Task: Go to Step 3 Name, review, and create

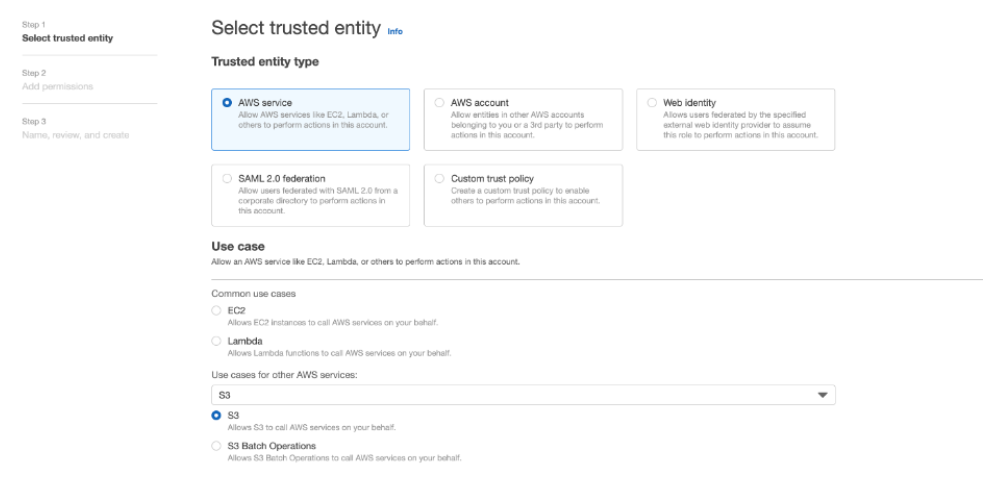Action: 75,135
